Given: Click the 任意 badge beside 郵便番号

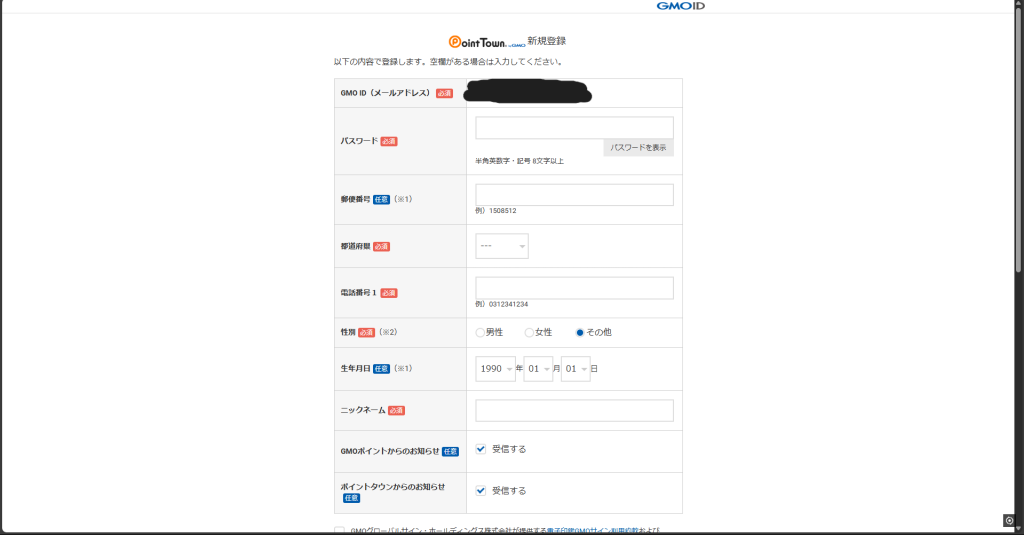Looking at the screenshot, I should (x=381, y=200).
